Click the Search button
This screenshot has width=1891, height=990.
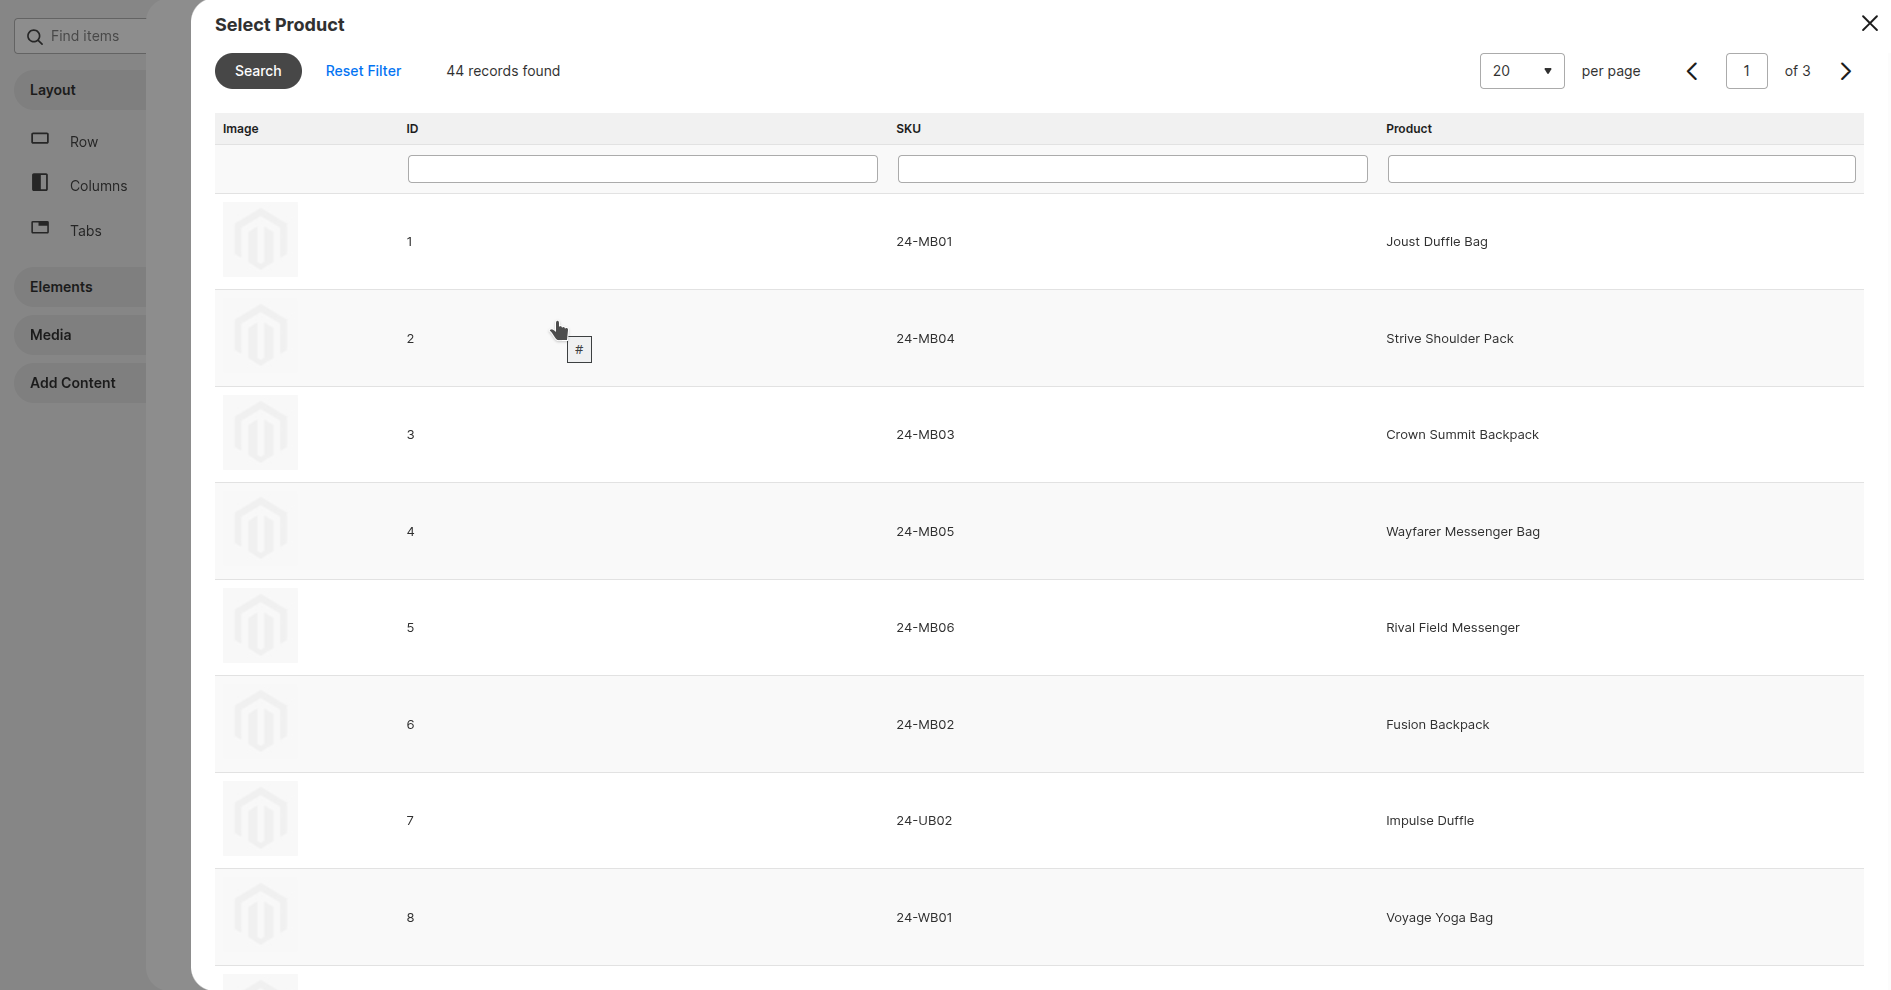click(x=257, y=71)
